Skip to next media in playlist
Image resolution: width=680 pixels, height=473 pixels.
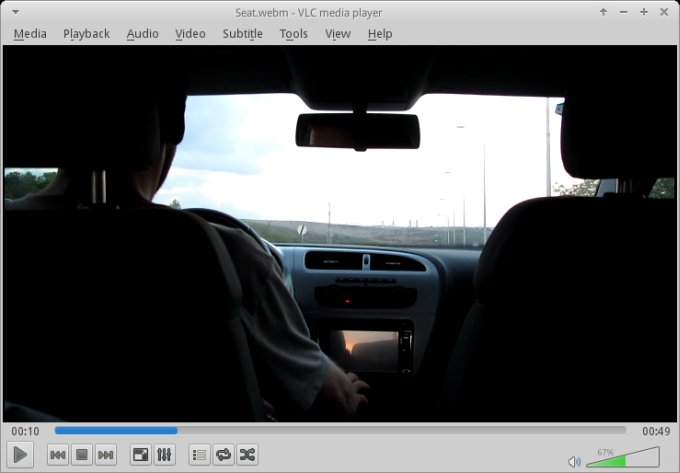point(105,455)
